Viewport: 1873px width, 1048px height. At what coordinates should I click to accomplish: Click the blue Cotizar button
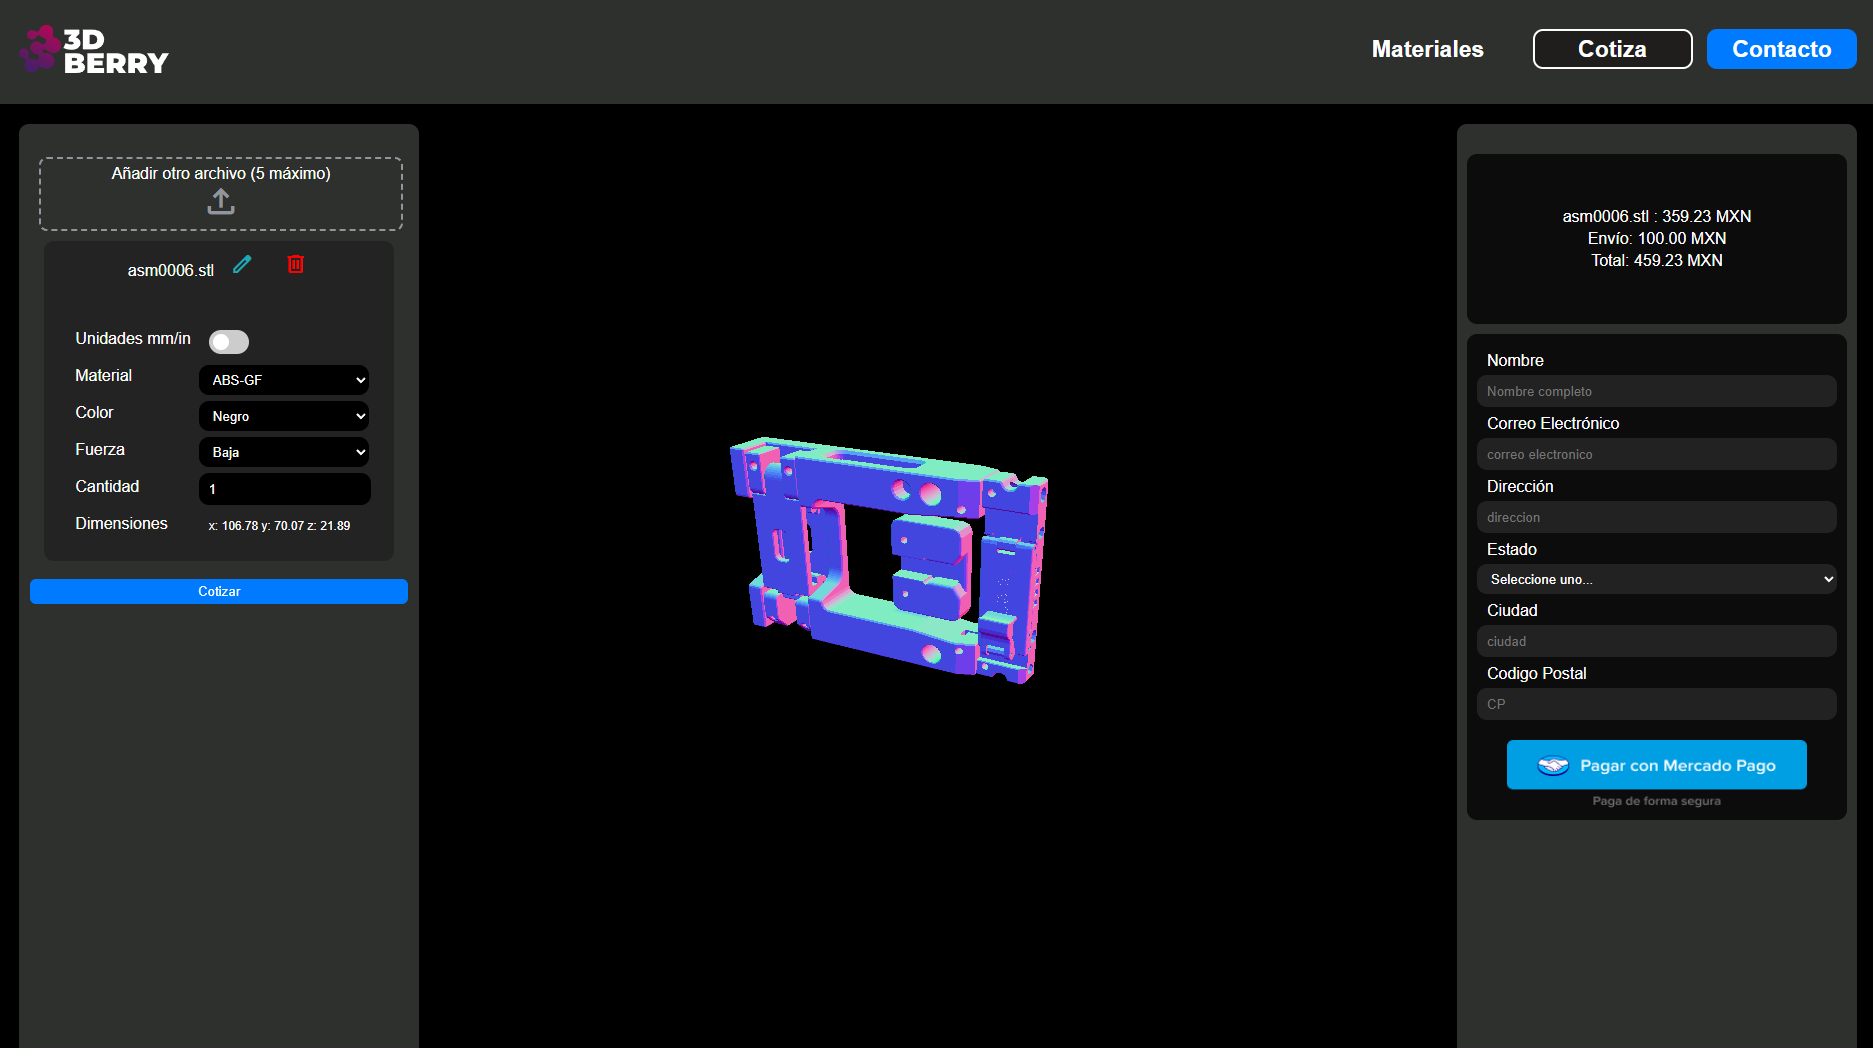[x=219, y=591]
